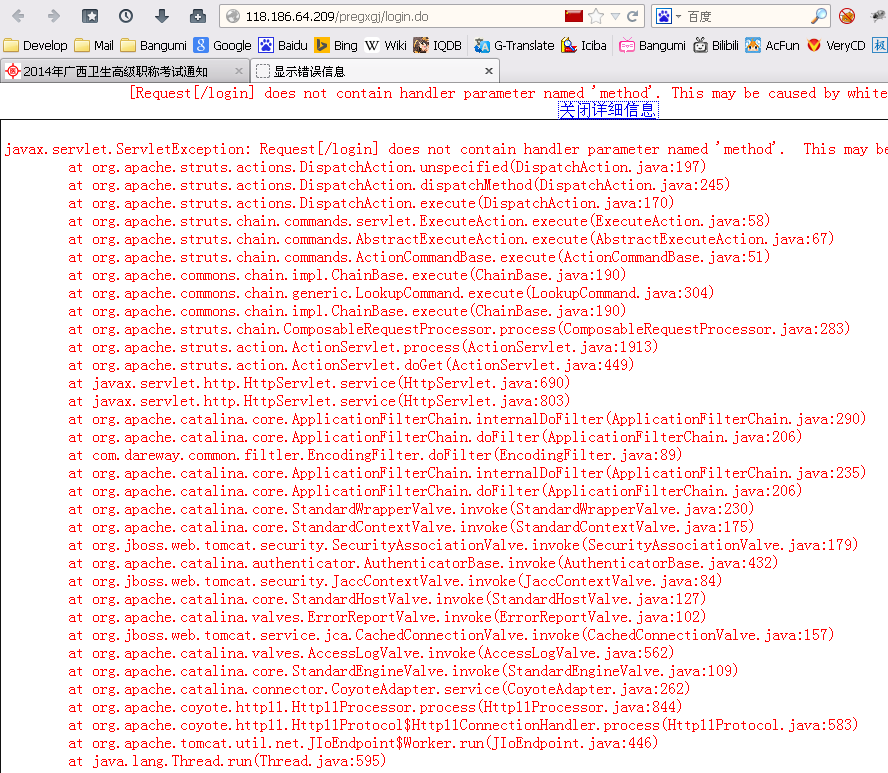888x773 pixels.
Task: Click the search magnifier icon
Action: point(819,16)
